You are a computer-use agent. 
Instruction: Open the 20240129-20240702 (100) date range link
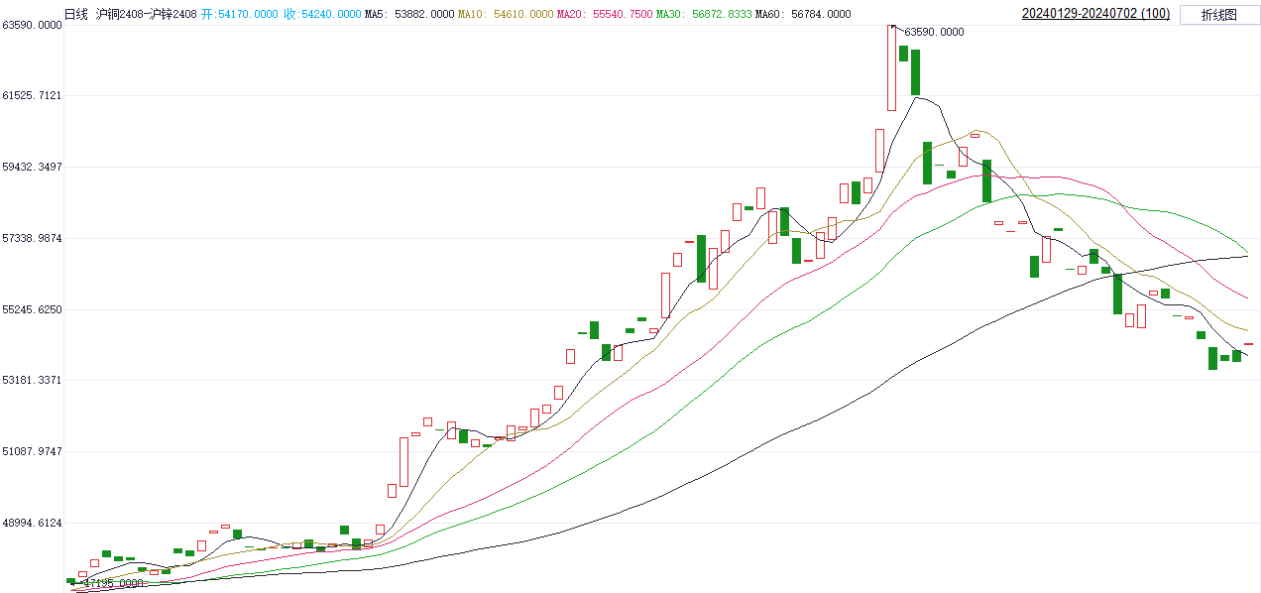click(x=1096, y=14)
